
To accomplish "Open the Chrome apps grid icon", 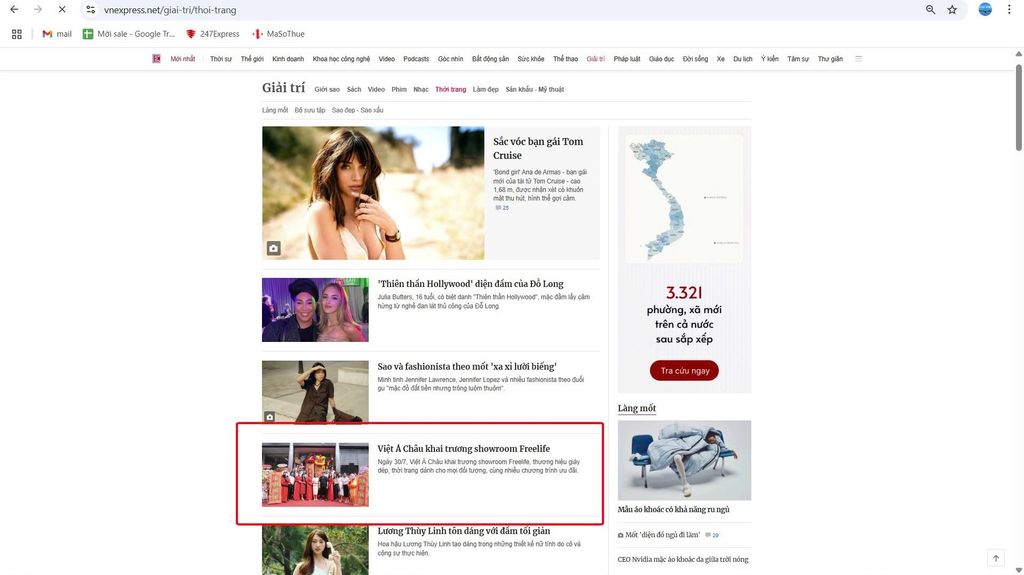I will pyautogui.click(x=17, y=34).
